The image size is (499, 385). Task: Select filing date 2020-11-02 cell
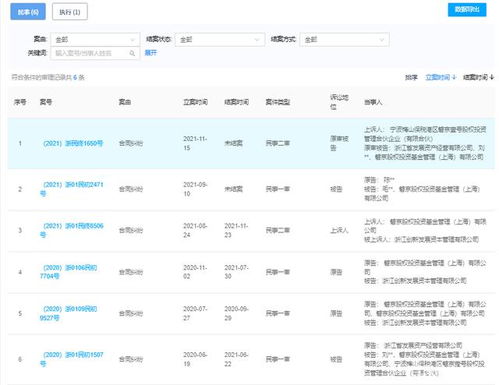(x=195, y=272)
